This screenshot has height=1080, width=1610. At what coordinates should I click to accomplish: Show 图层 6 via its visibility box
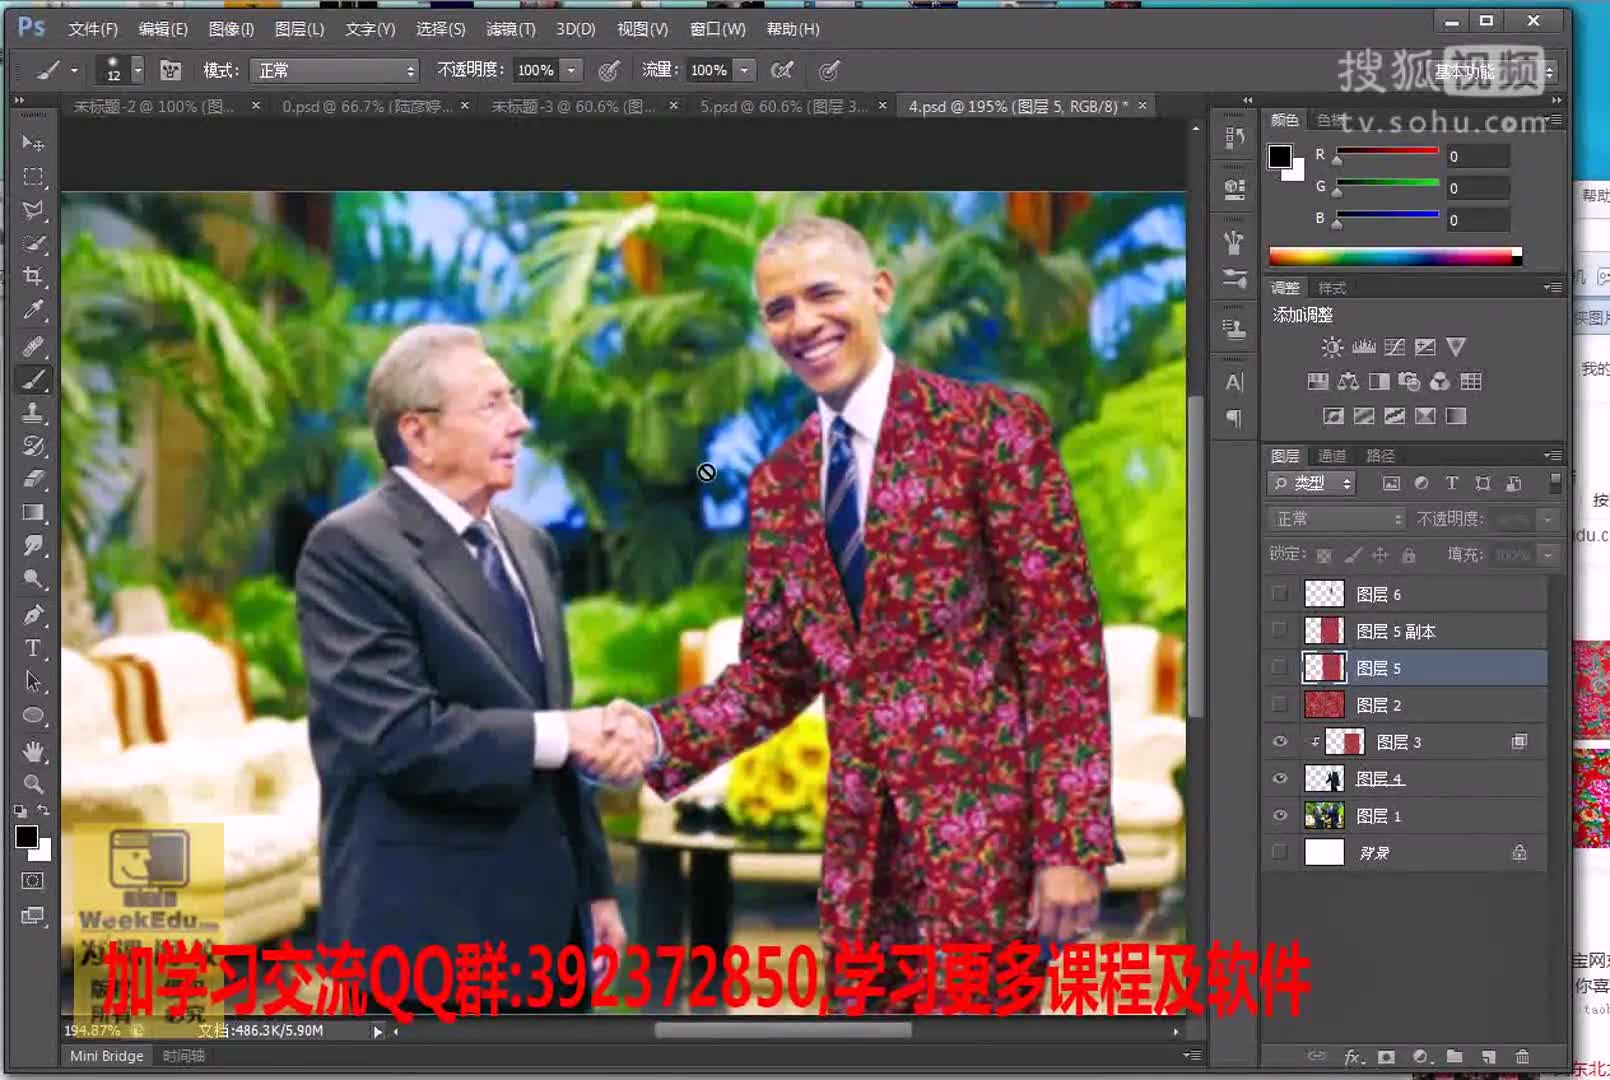click(x=1280, y=594)
